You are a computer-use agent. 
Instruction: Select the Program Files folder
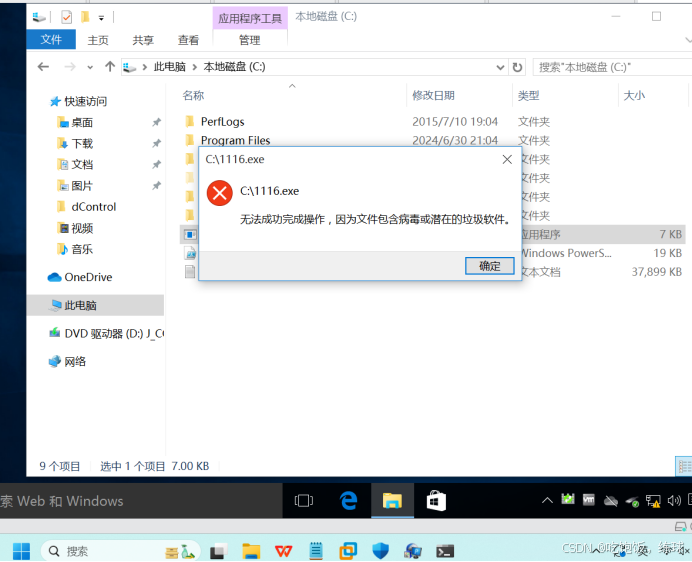pos(235,140)
